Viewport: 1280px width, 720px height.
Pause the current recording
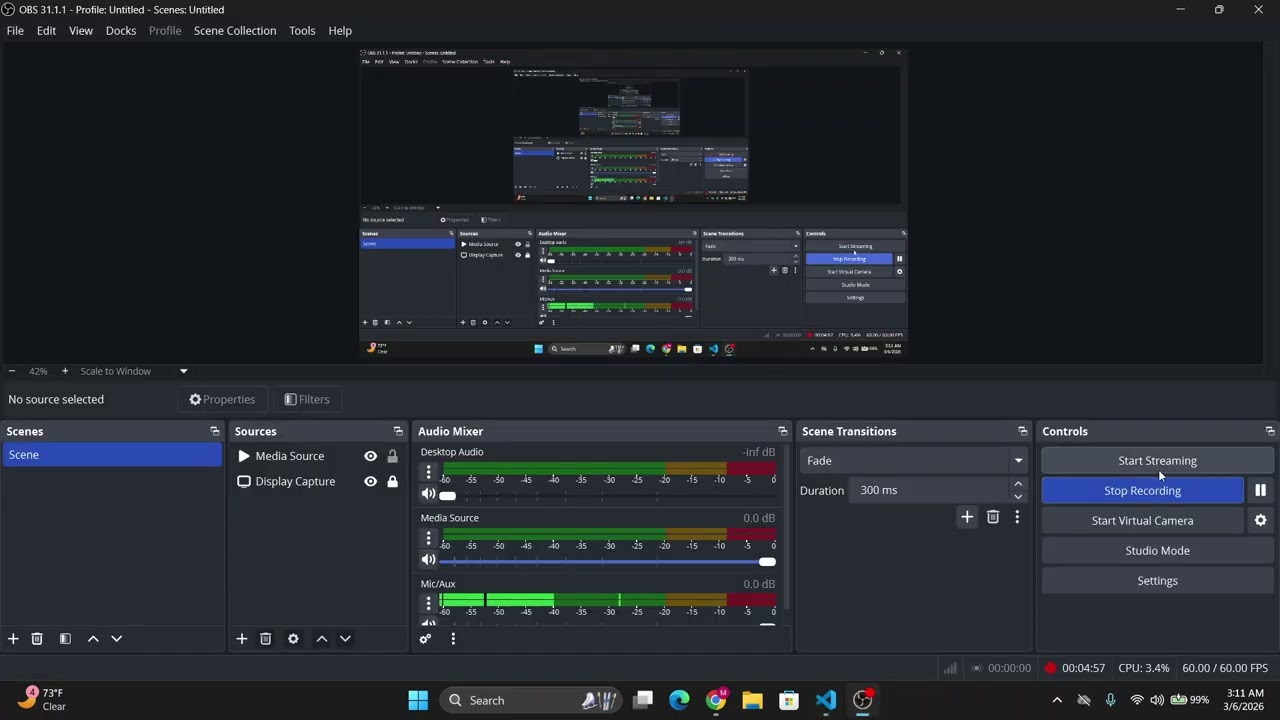click(1260, 491)
